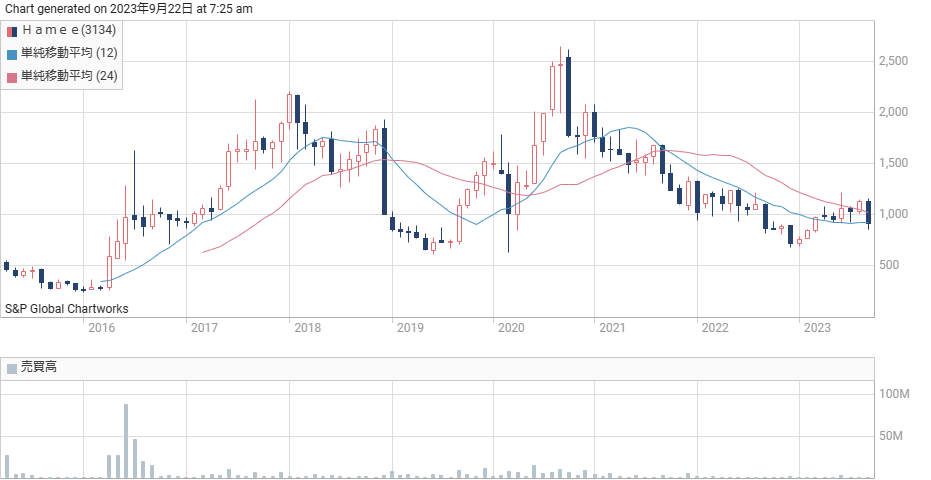Screen dimensions: 931x480
Task: Click the 2016 year axis label
Action: (100, 327)
